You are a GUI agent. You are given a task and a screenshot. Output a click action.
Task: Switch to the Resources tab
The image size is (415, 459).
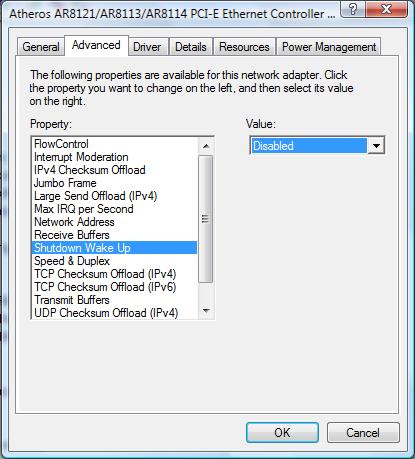click(244, 47)
